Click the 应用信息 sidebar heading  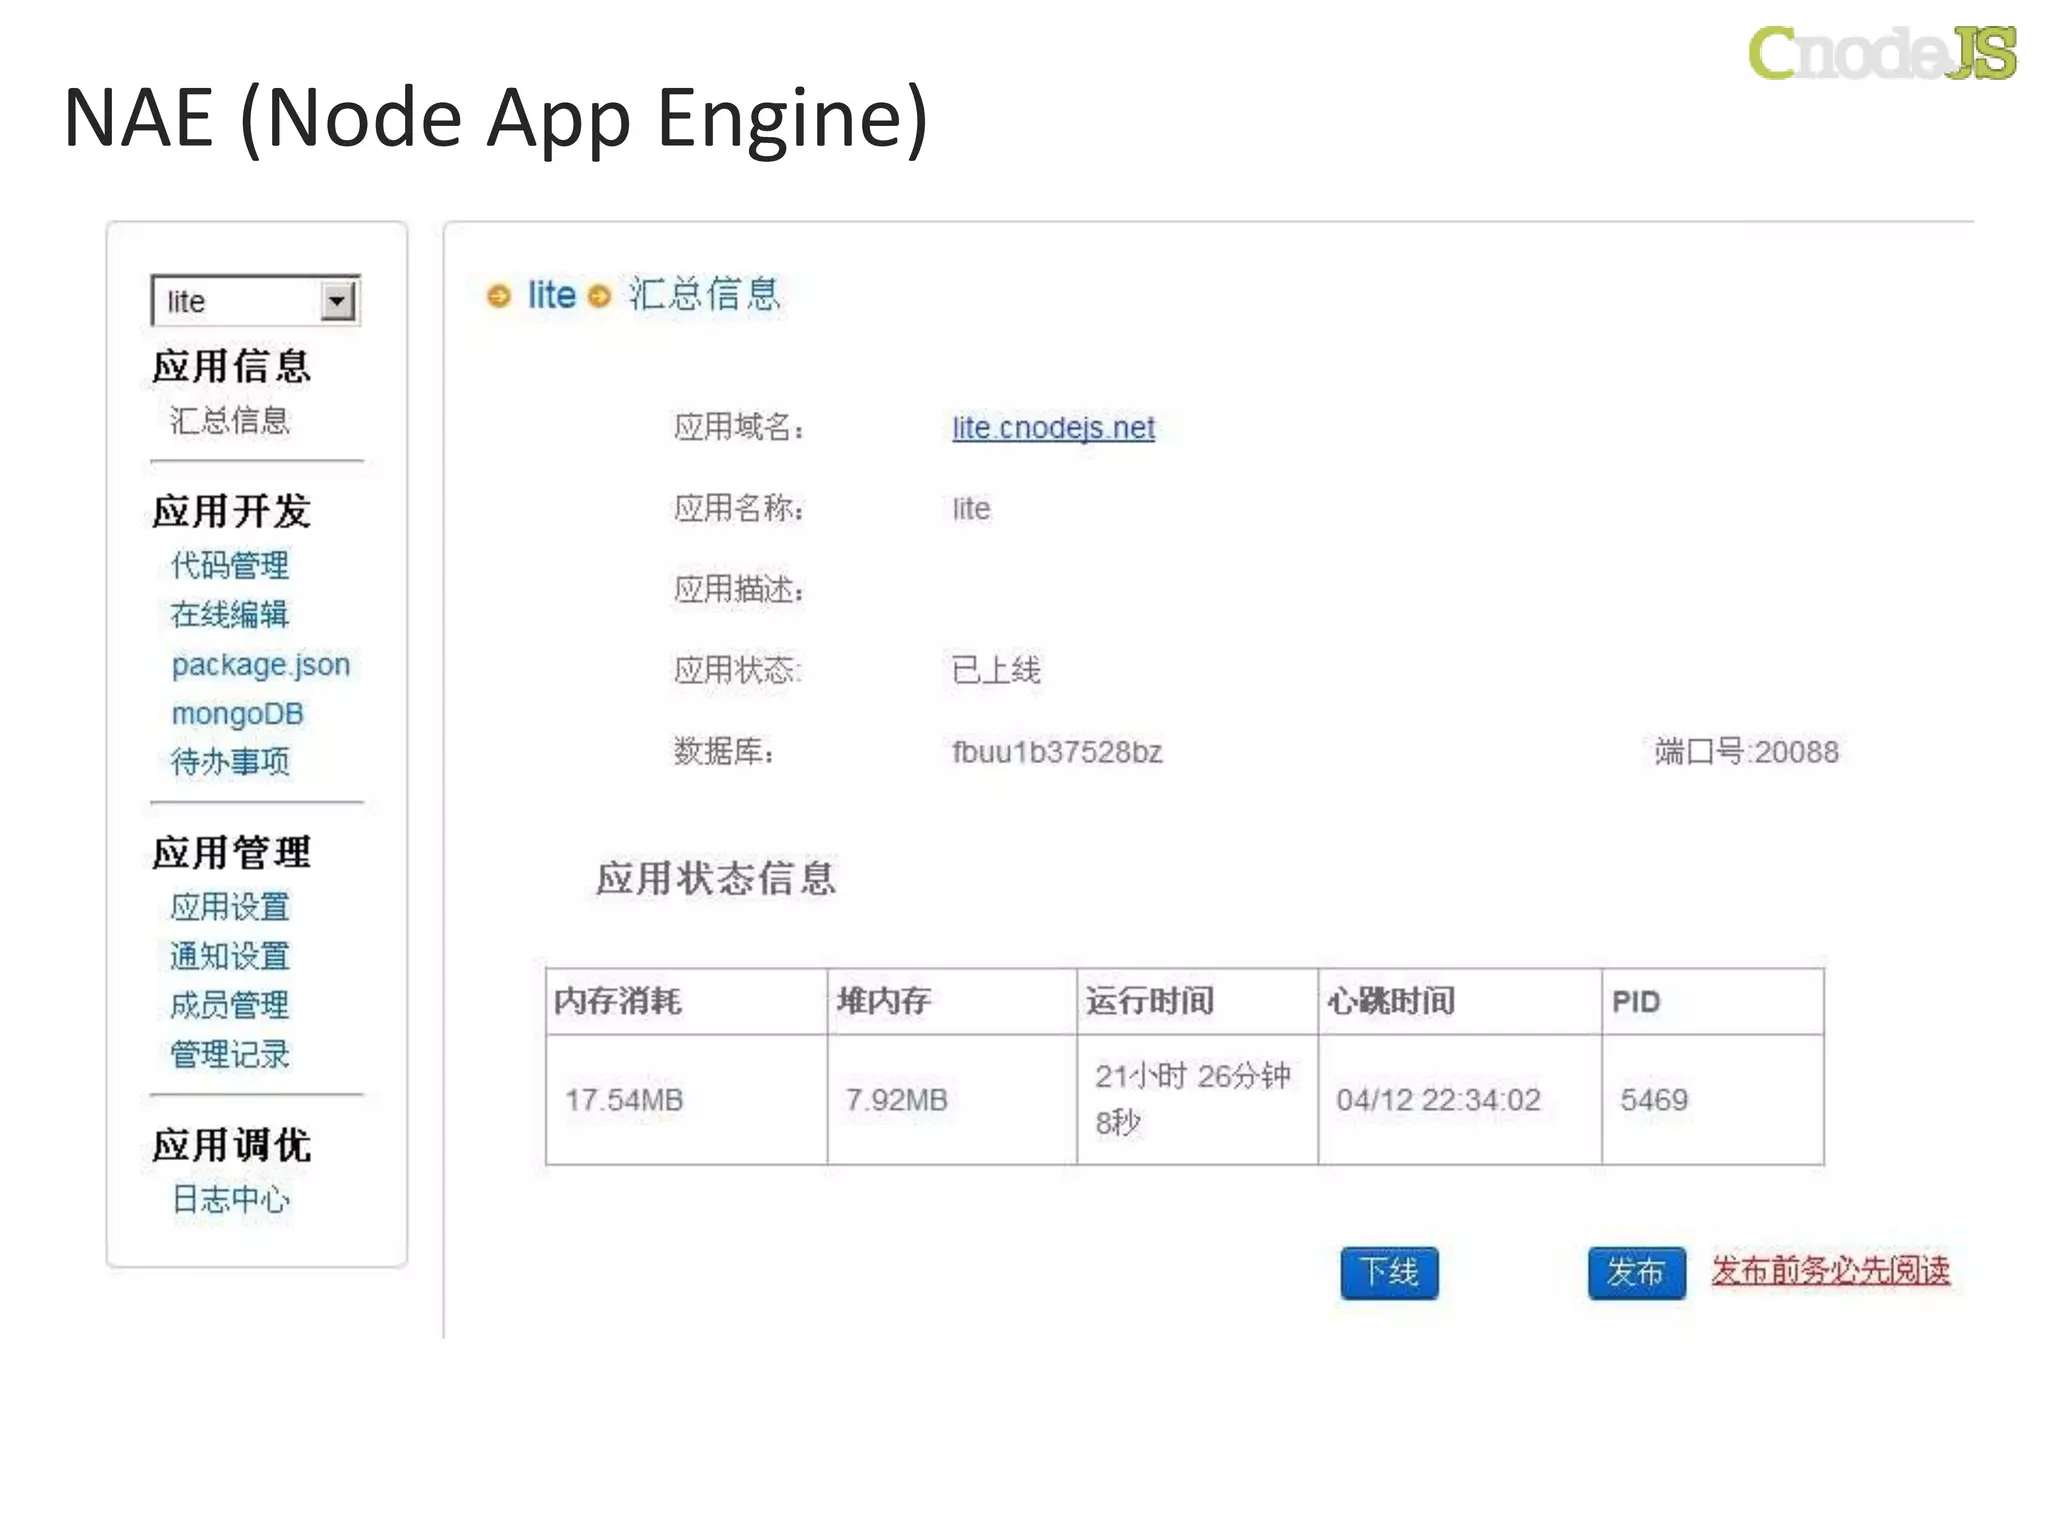pos(232,366)
